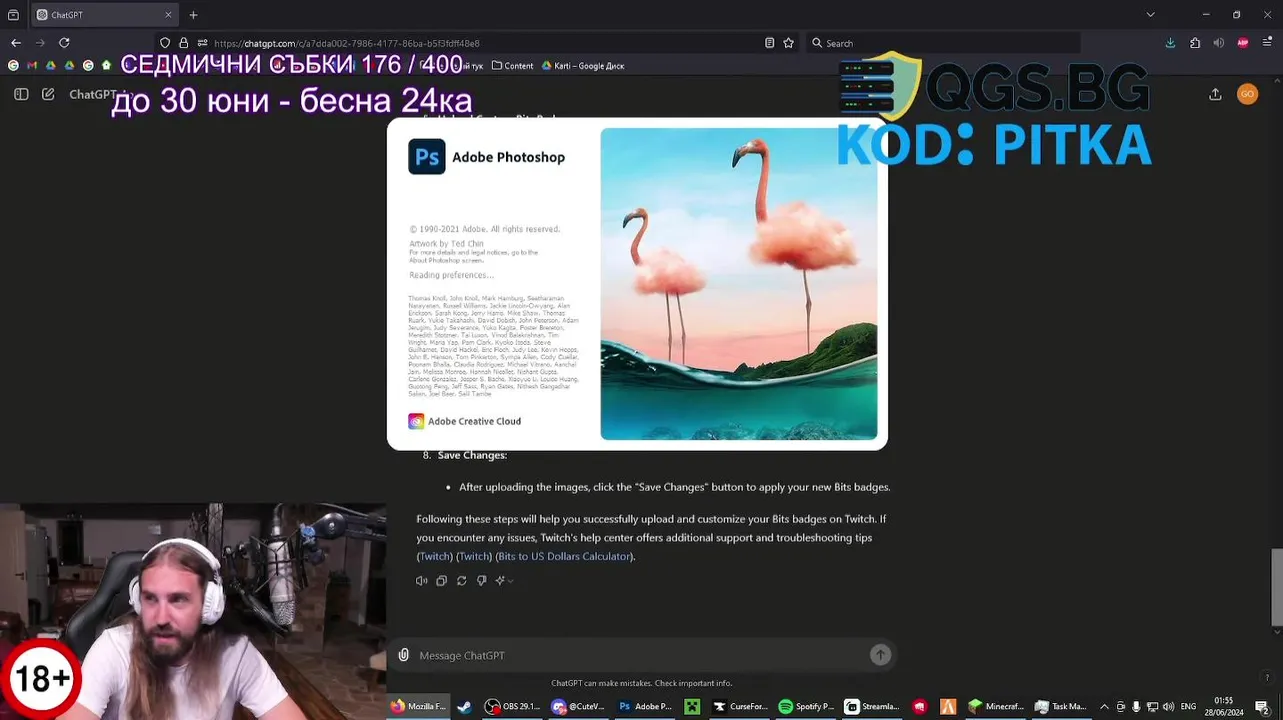Viewport: 1283px width, 720px height.
Task: Click the microphone icon in system tray
Action: click(1136, 706)
